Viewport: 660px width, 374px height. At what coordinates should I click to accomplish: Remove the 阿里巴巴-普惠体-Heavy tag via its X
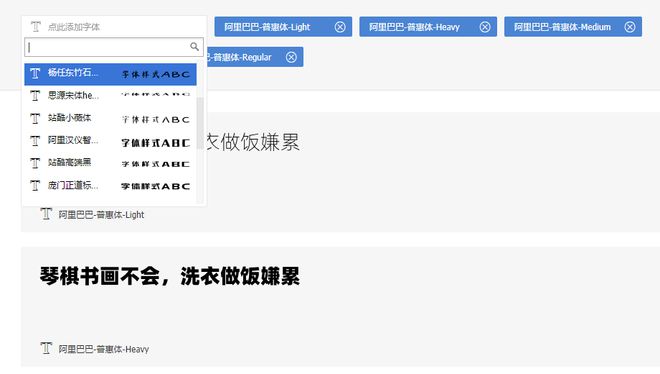pos(485,27)
